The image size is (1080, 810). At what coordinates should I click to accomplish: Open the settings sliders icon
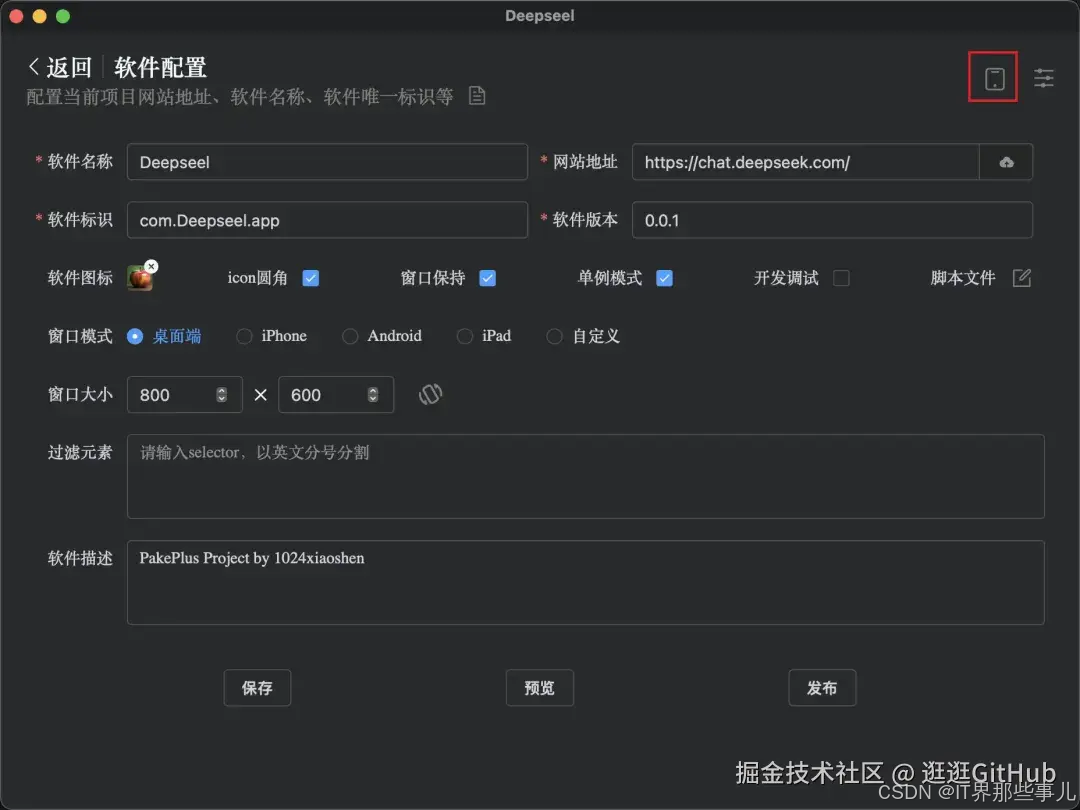pyautogui.click(x=1043, y=78)
